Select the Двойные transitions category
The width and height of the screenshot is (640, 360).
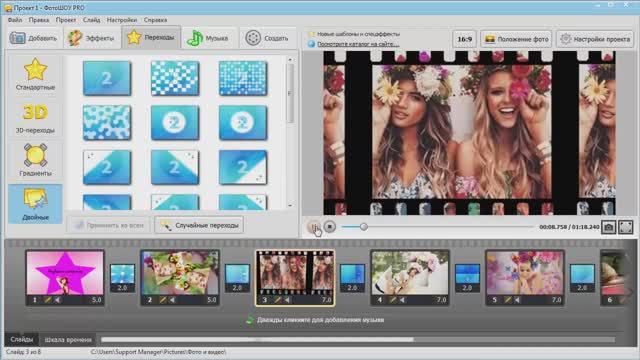pos(35,203)
